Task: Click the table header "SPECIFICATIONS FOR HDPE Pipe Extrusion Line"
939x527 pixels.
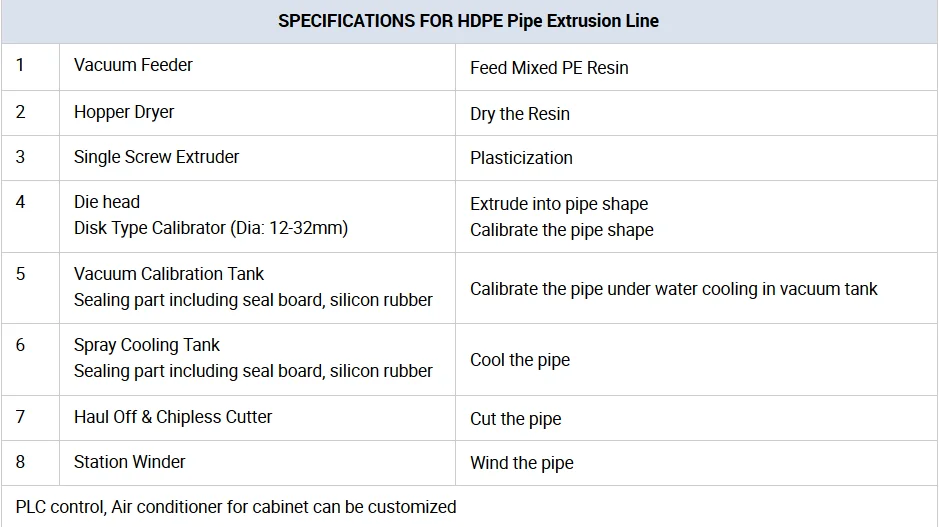Action: tap(468, 21)
